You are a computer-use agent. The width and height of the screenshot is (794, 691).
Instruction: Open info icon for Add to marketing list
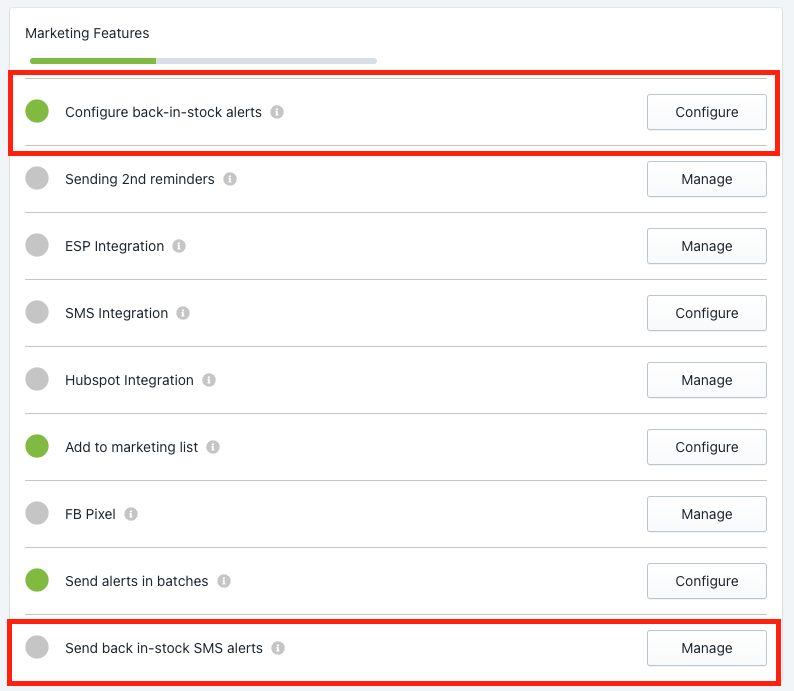coord(213,447)
